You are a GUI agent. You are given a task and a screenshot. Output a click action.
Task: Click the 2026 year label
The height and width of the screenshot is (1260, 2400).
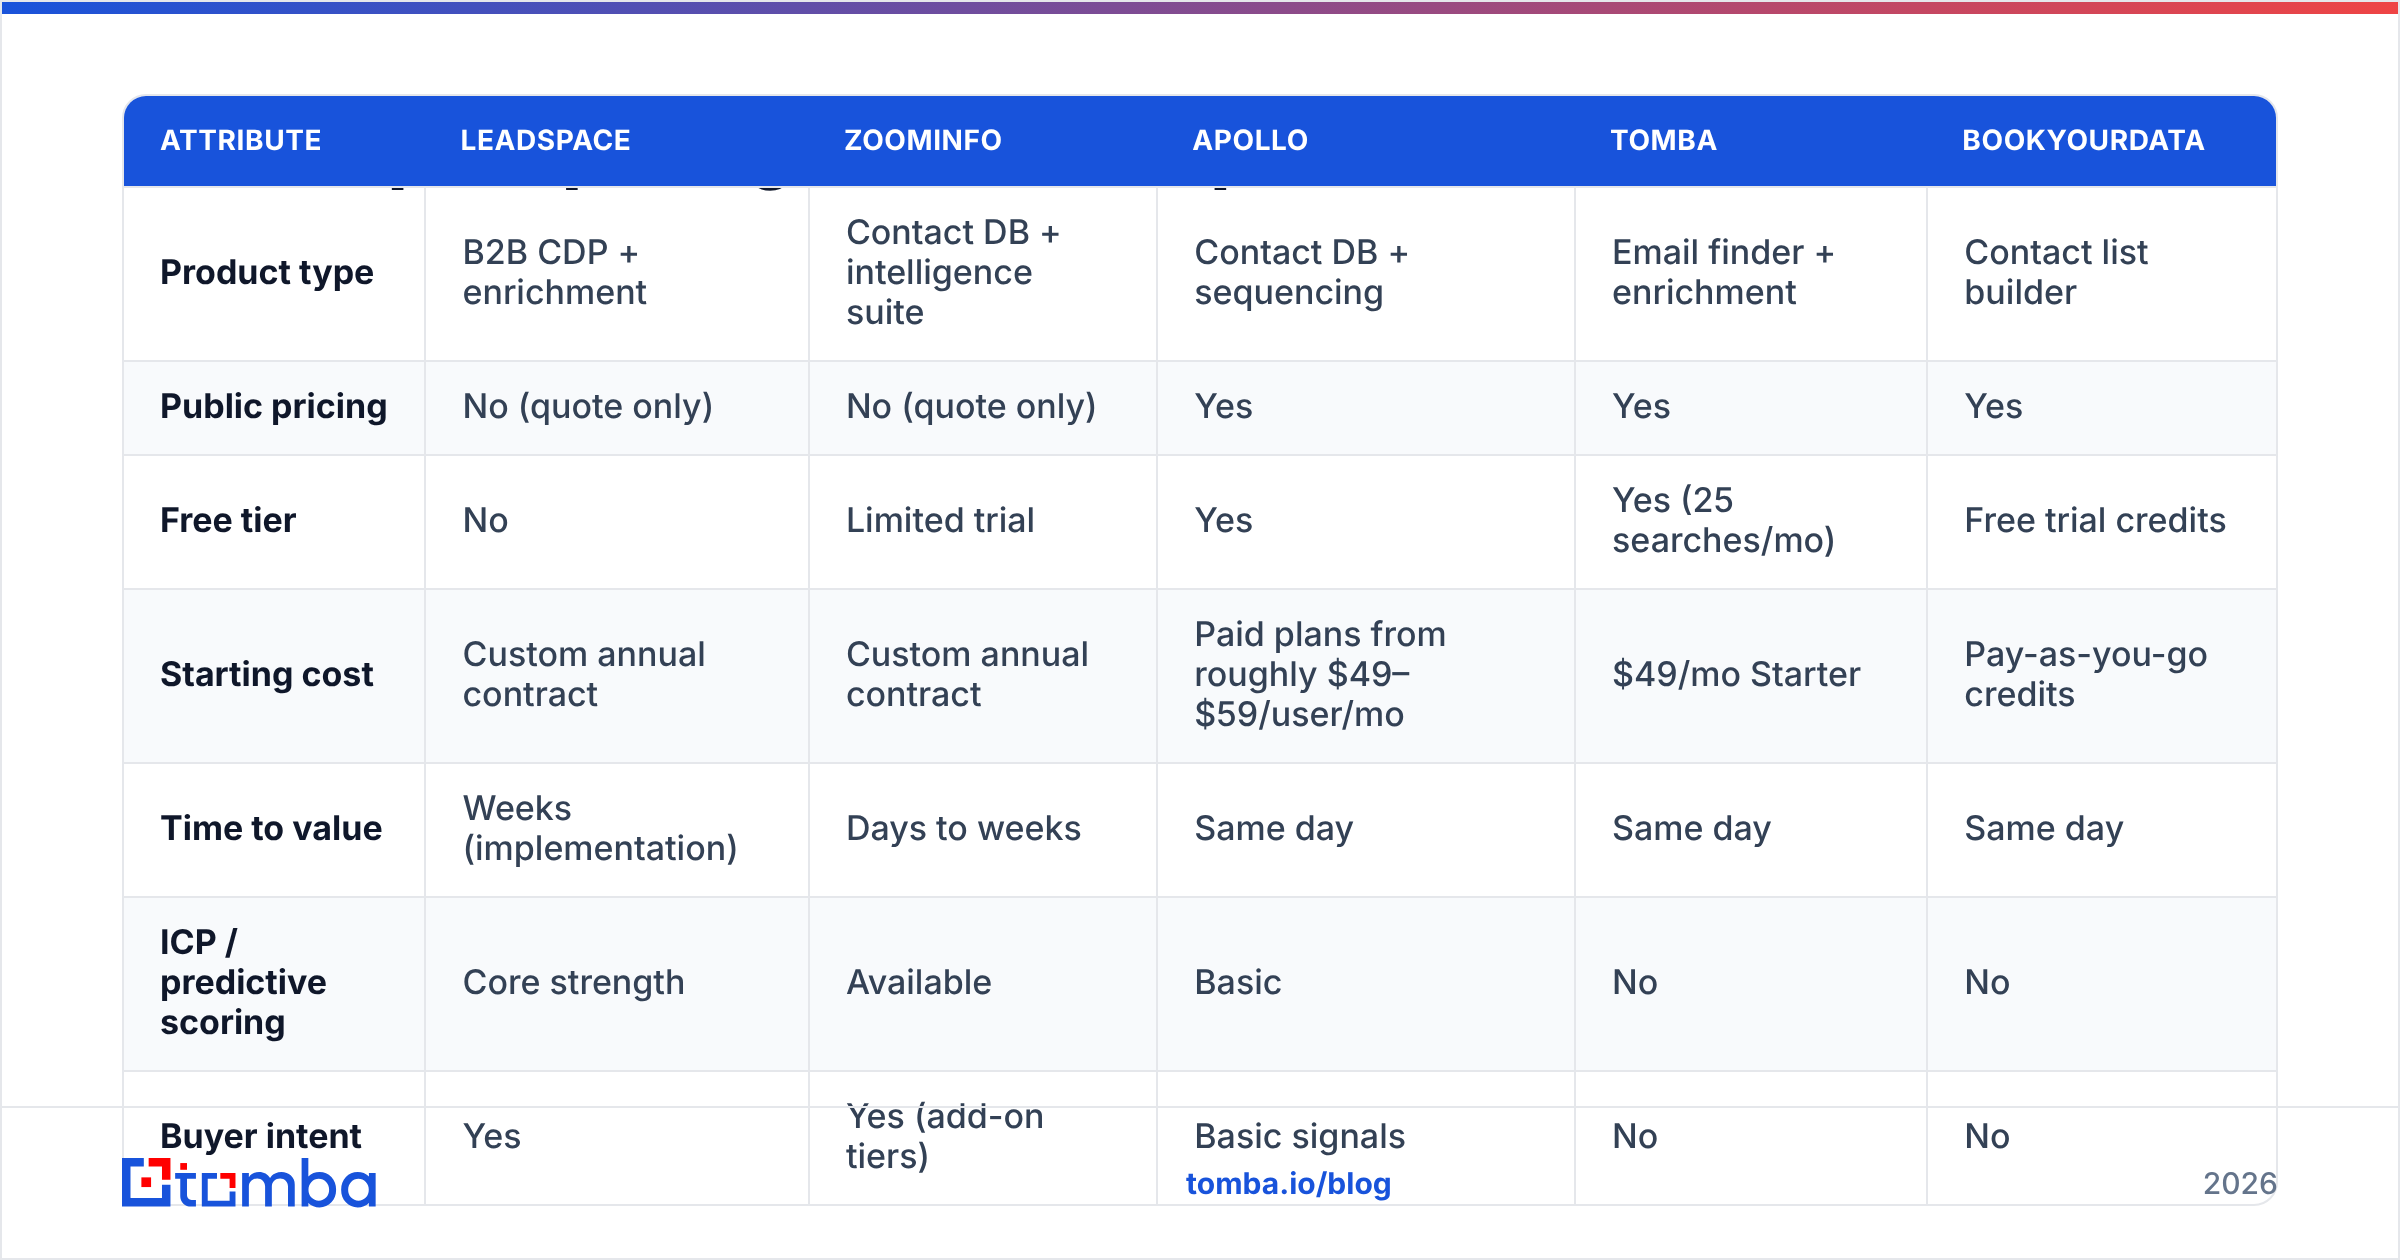tap(2239, 1184)
